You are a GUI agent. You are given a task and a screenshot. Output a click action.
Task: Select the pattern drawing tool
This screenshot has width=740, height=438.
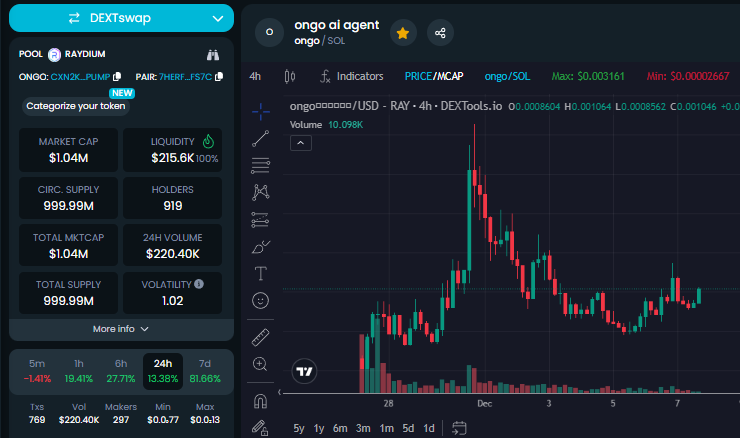[261, 192]
